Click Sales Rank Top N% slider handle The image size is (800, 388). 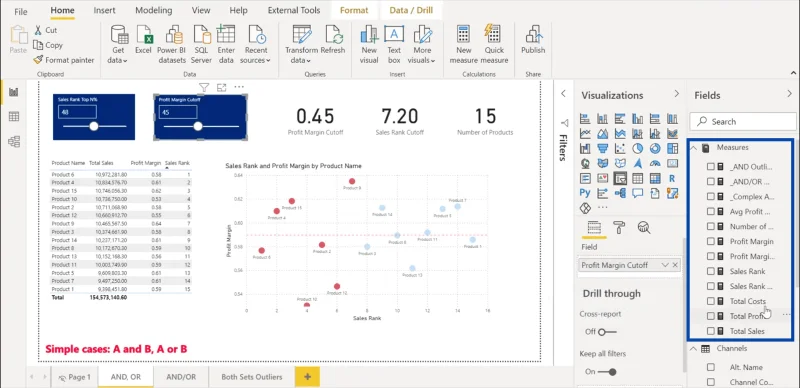pyautogui.click(x=93, y=126)
